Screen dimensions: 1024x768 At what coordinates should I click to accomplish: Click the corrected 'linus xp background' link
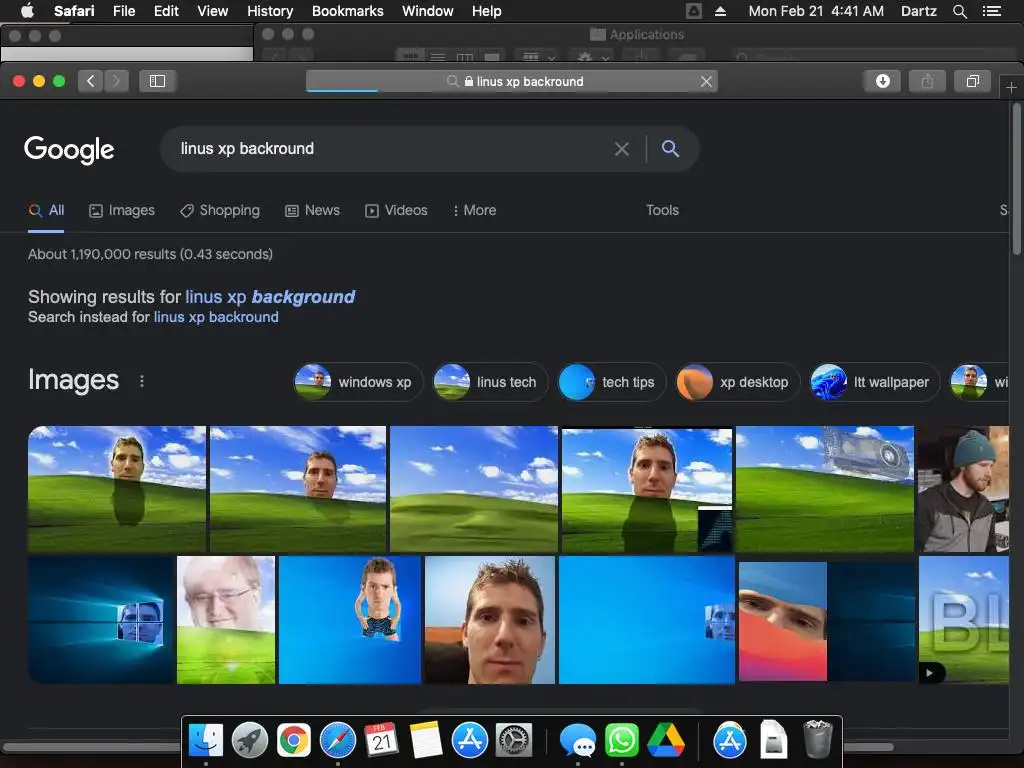[270, 297]
